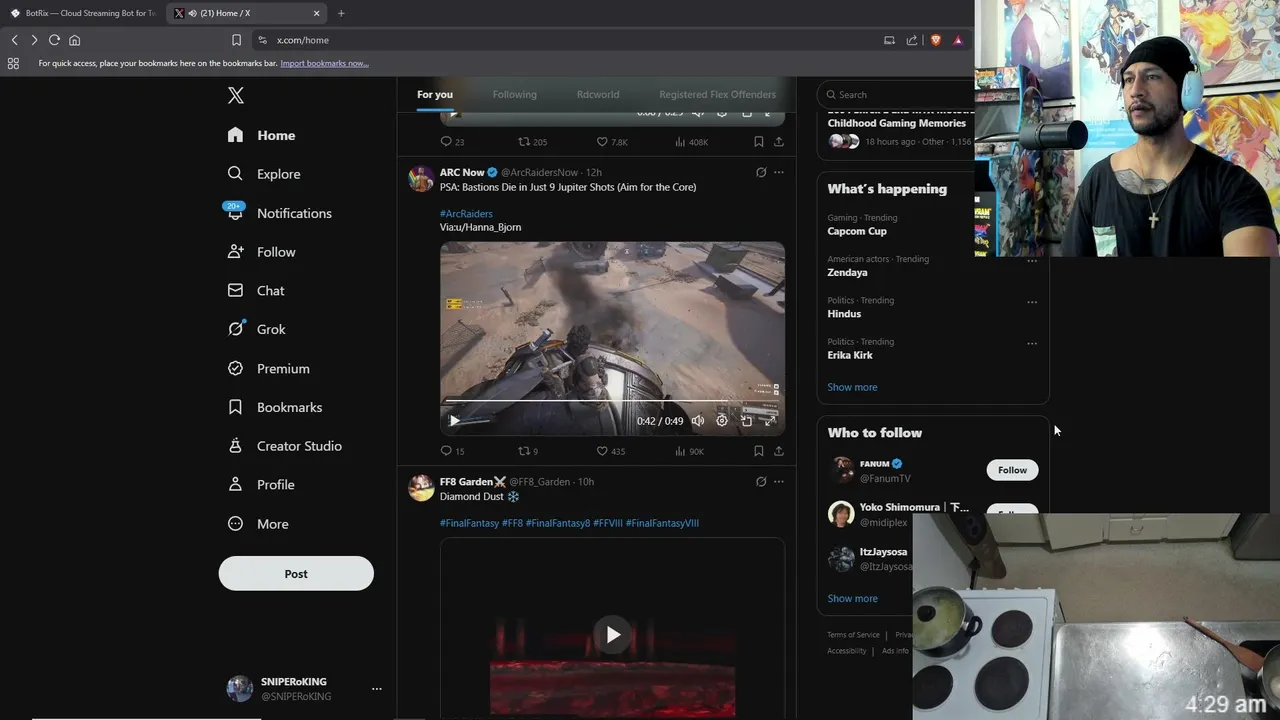Click Import bookmarks now link

[324, 63]
